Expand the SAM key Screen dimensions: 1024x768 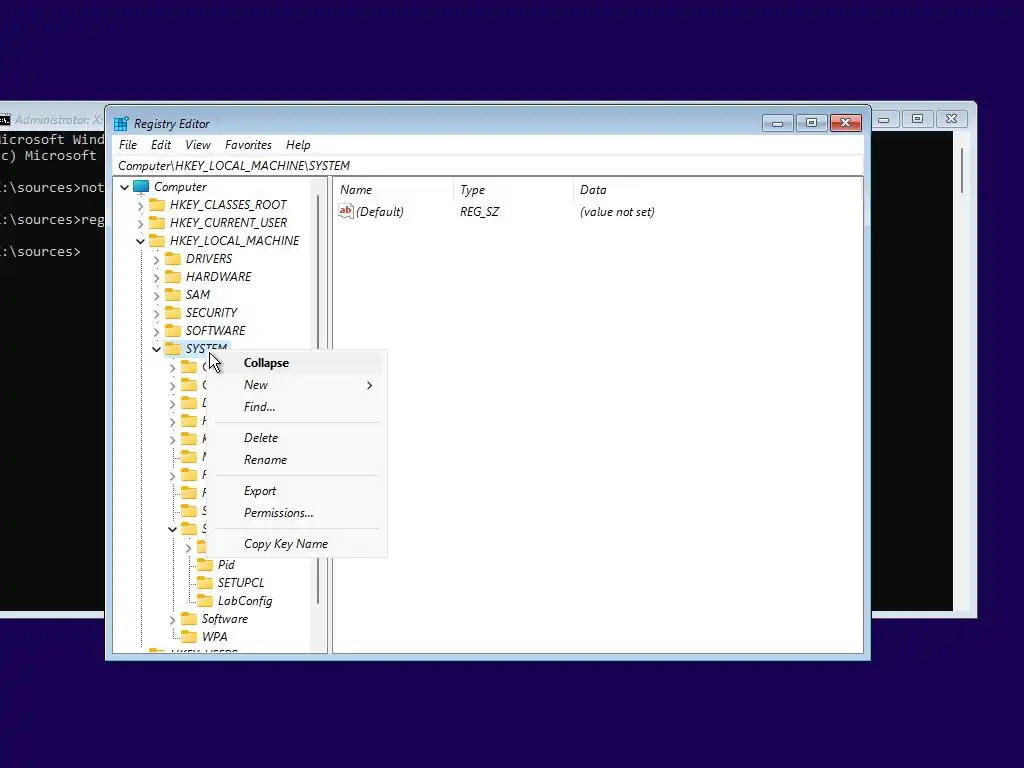pyautogui.click(x=156, y=296)
